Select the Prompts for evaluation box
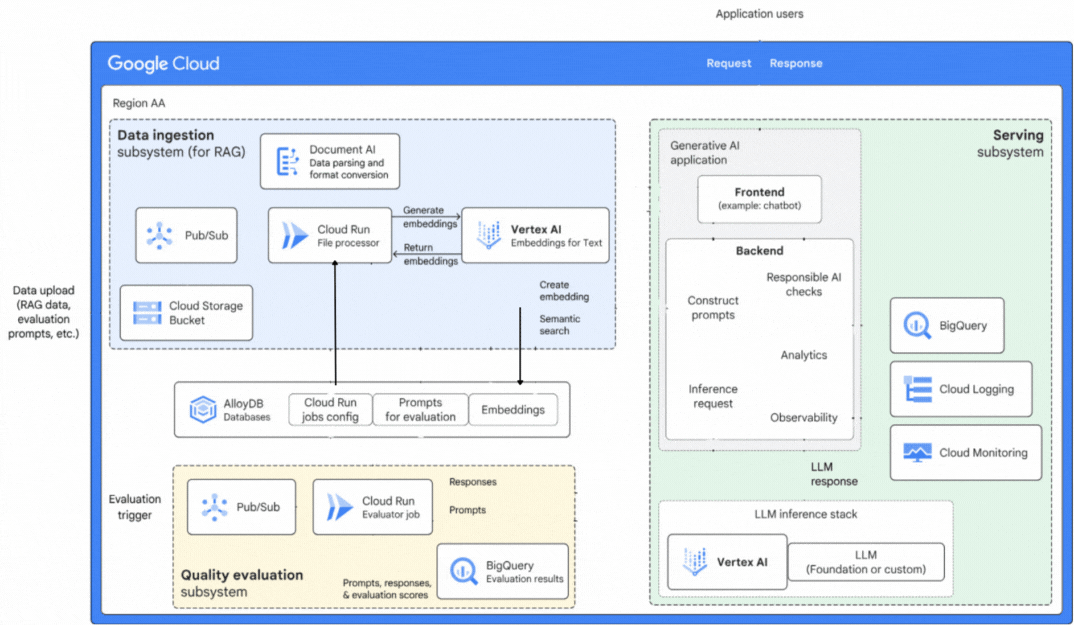The width and height of the screenshot is (1074, 625). click(x=420, y=410)
